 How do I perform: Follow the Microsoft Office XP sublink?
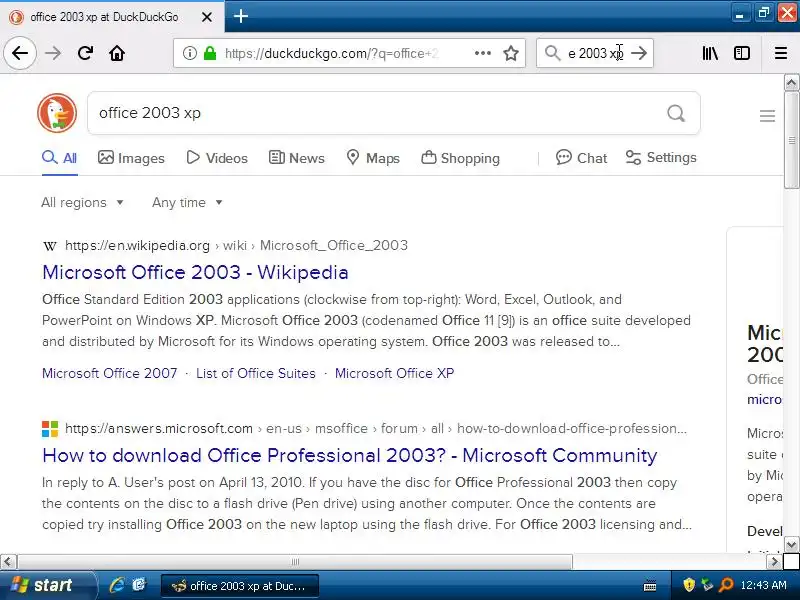tap(394, 373)
